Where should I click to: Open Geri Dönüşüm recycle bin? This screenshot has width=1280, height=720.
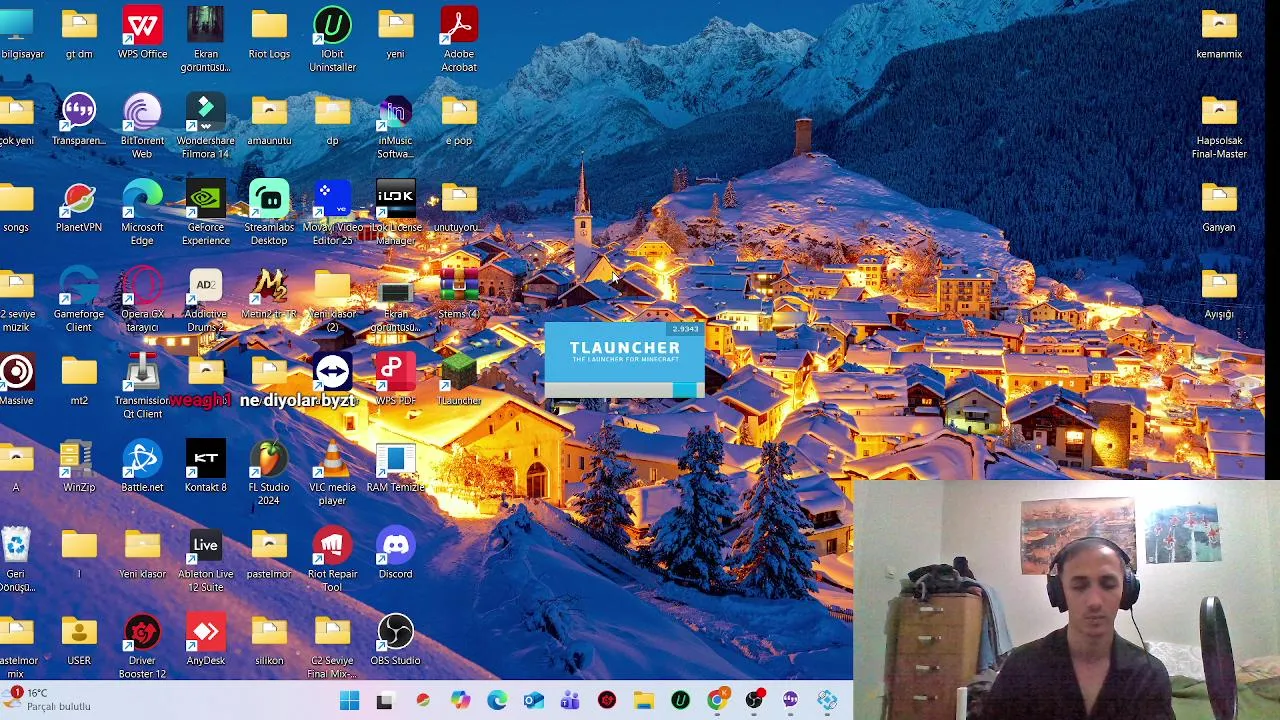(x=16, y=560)
